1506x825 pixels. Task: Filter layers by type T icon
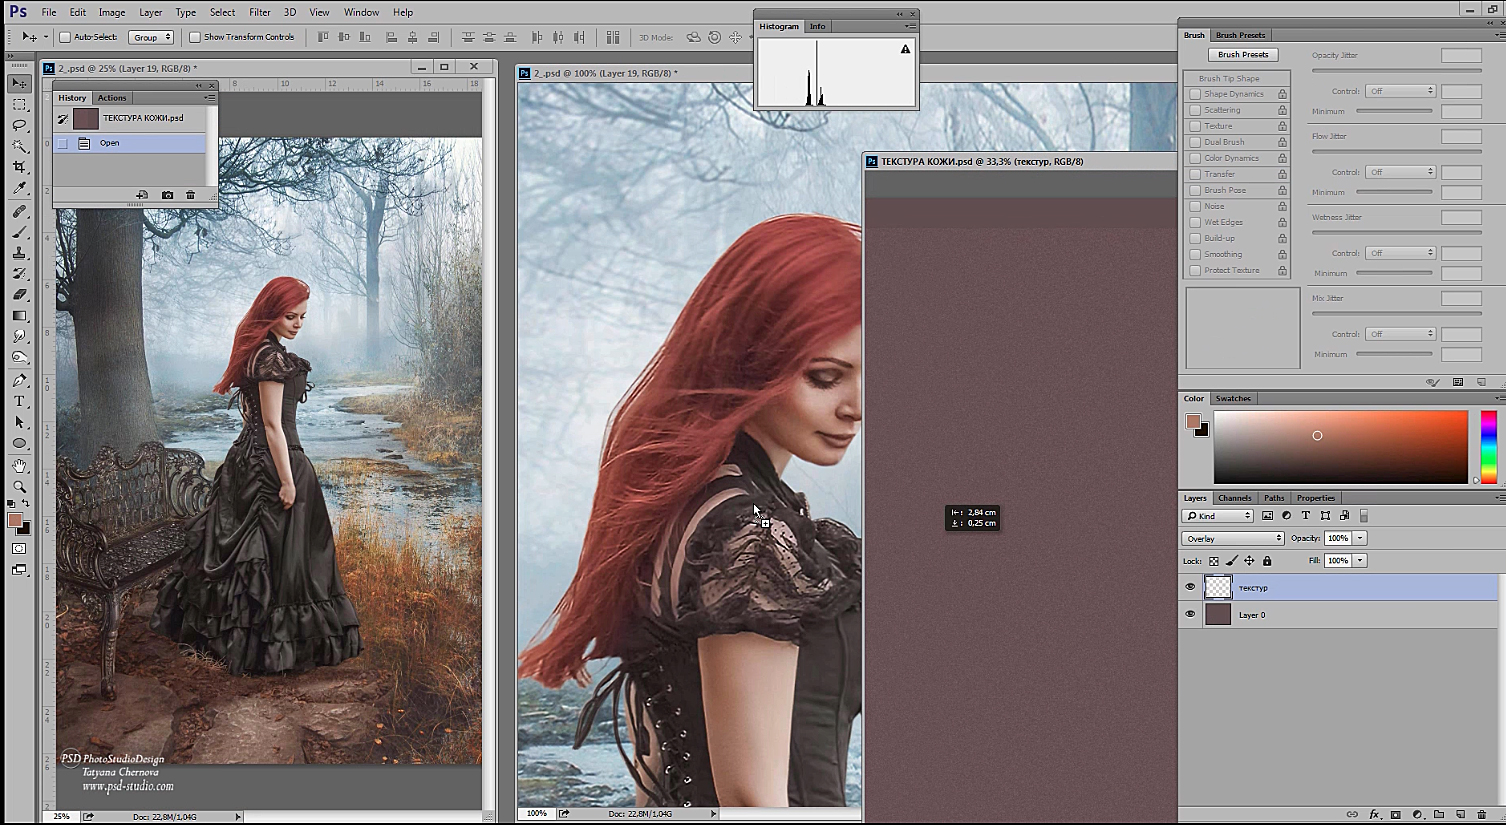tap(1306, 516)
